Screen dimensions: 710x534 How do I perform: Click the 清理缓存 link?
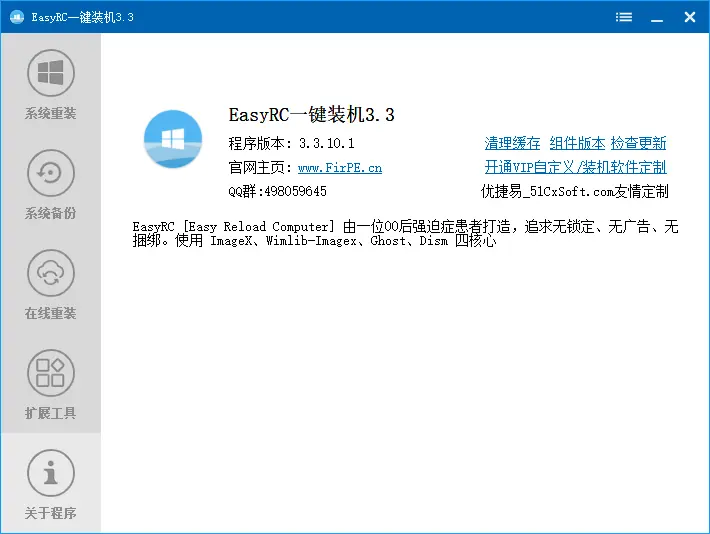click(512, 144)
